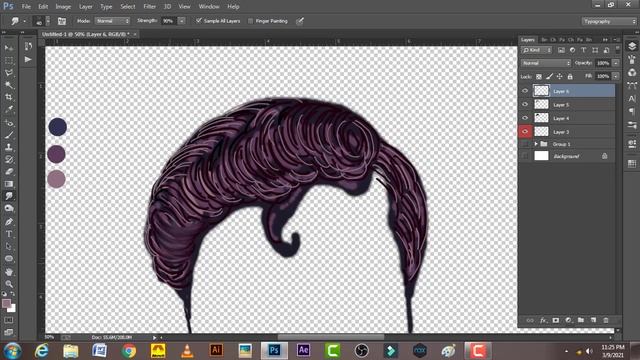The image size is (640, 360).
Task: Click the foreground color swatch
Action: click(x=6, y=303)
